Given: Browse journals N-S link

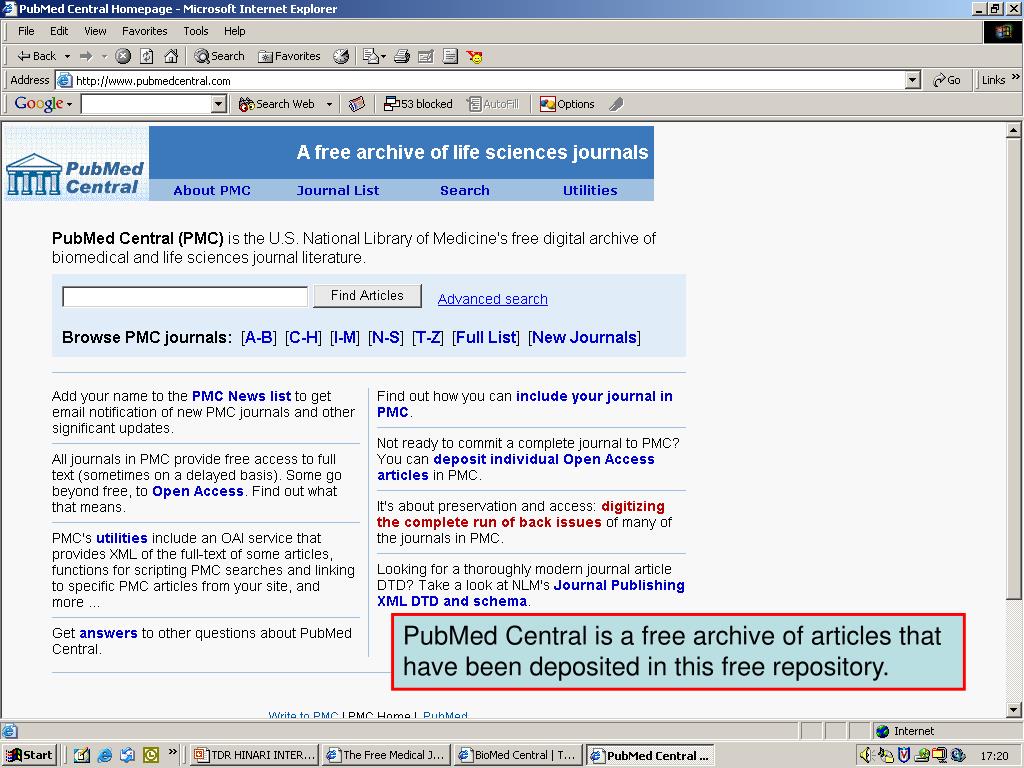Looking at the screenshot, I should [385, 338].
